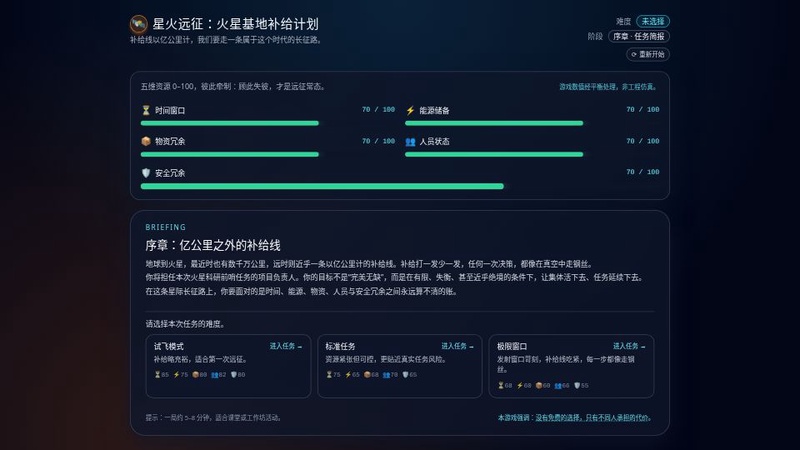
Task: Click the hourglass icon for 时间窗口
Action: (x=146, y=110)
